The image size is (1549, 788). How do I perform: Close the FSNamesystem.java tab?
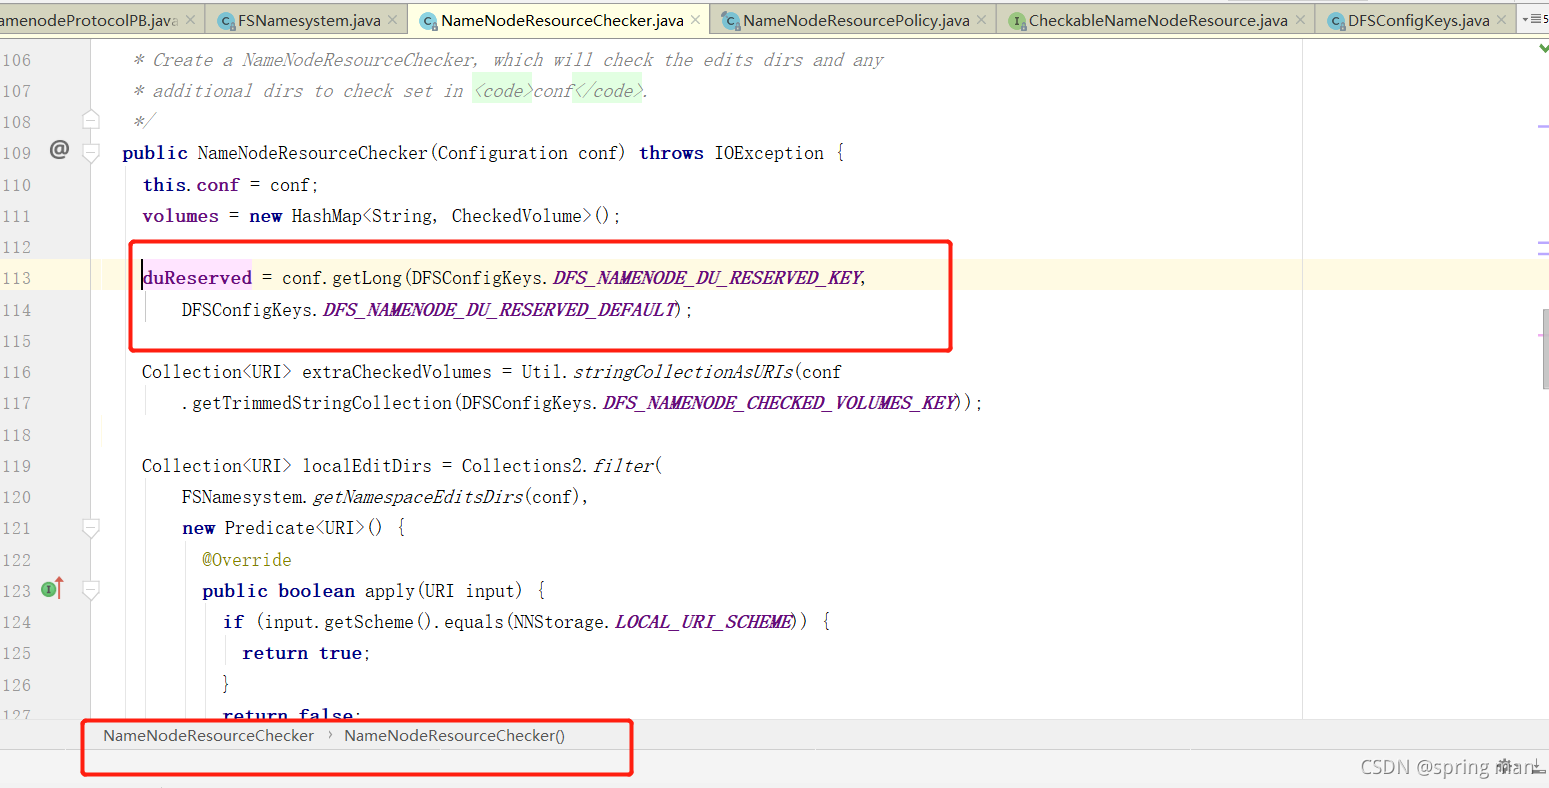coord(393,20)
